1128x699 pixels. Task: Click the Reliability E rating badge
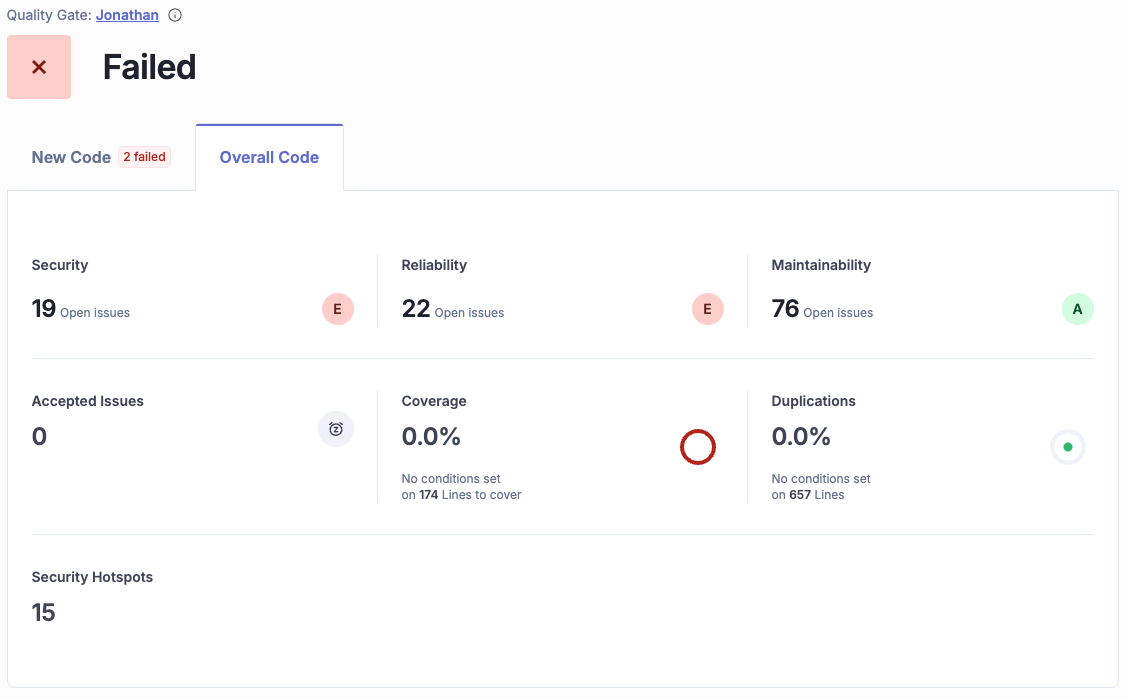[x=707, y=309]
